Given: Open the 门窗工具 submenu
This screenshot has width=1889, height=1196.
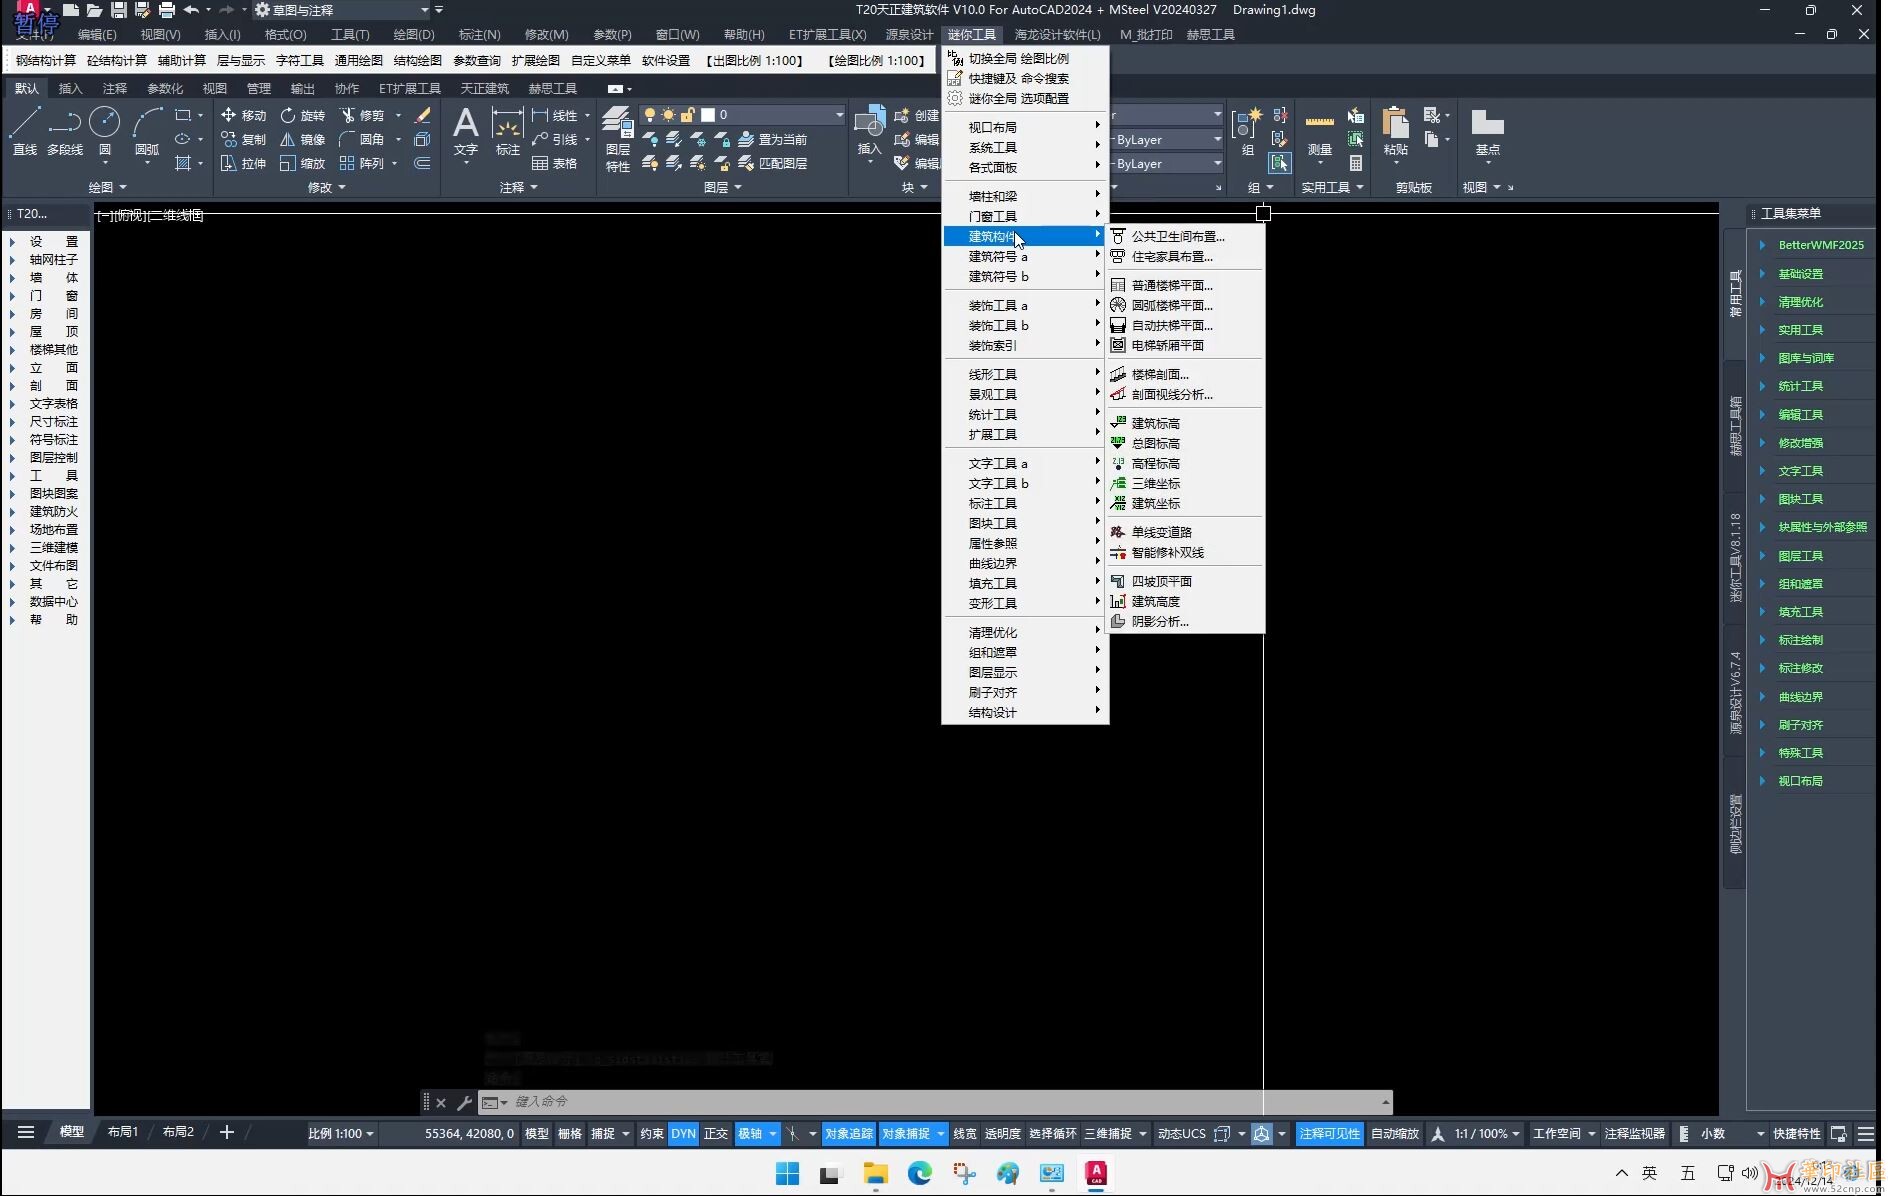Looking at the screenshot, I should pyautogui.click(x=1025, y=216).
